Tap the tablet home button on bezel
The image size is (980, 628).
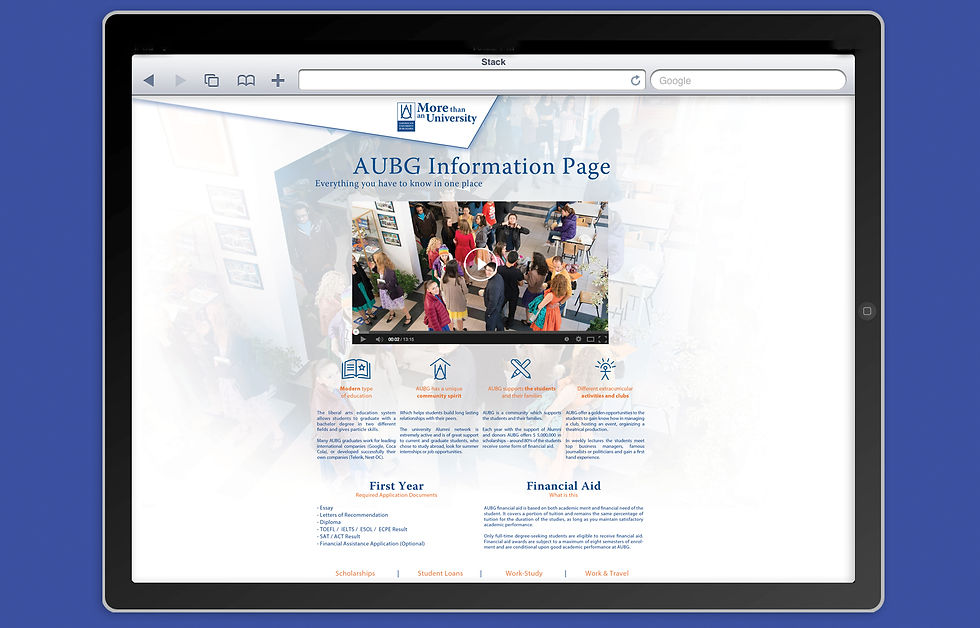pos(867,311)
